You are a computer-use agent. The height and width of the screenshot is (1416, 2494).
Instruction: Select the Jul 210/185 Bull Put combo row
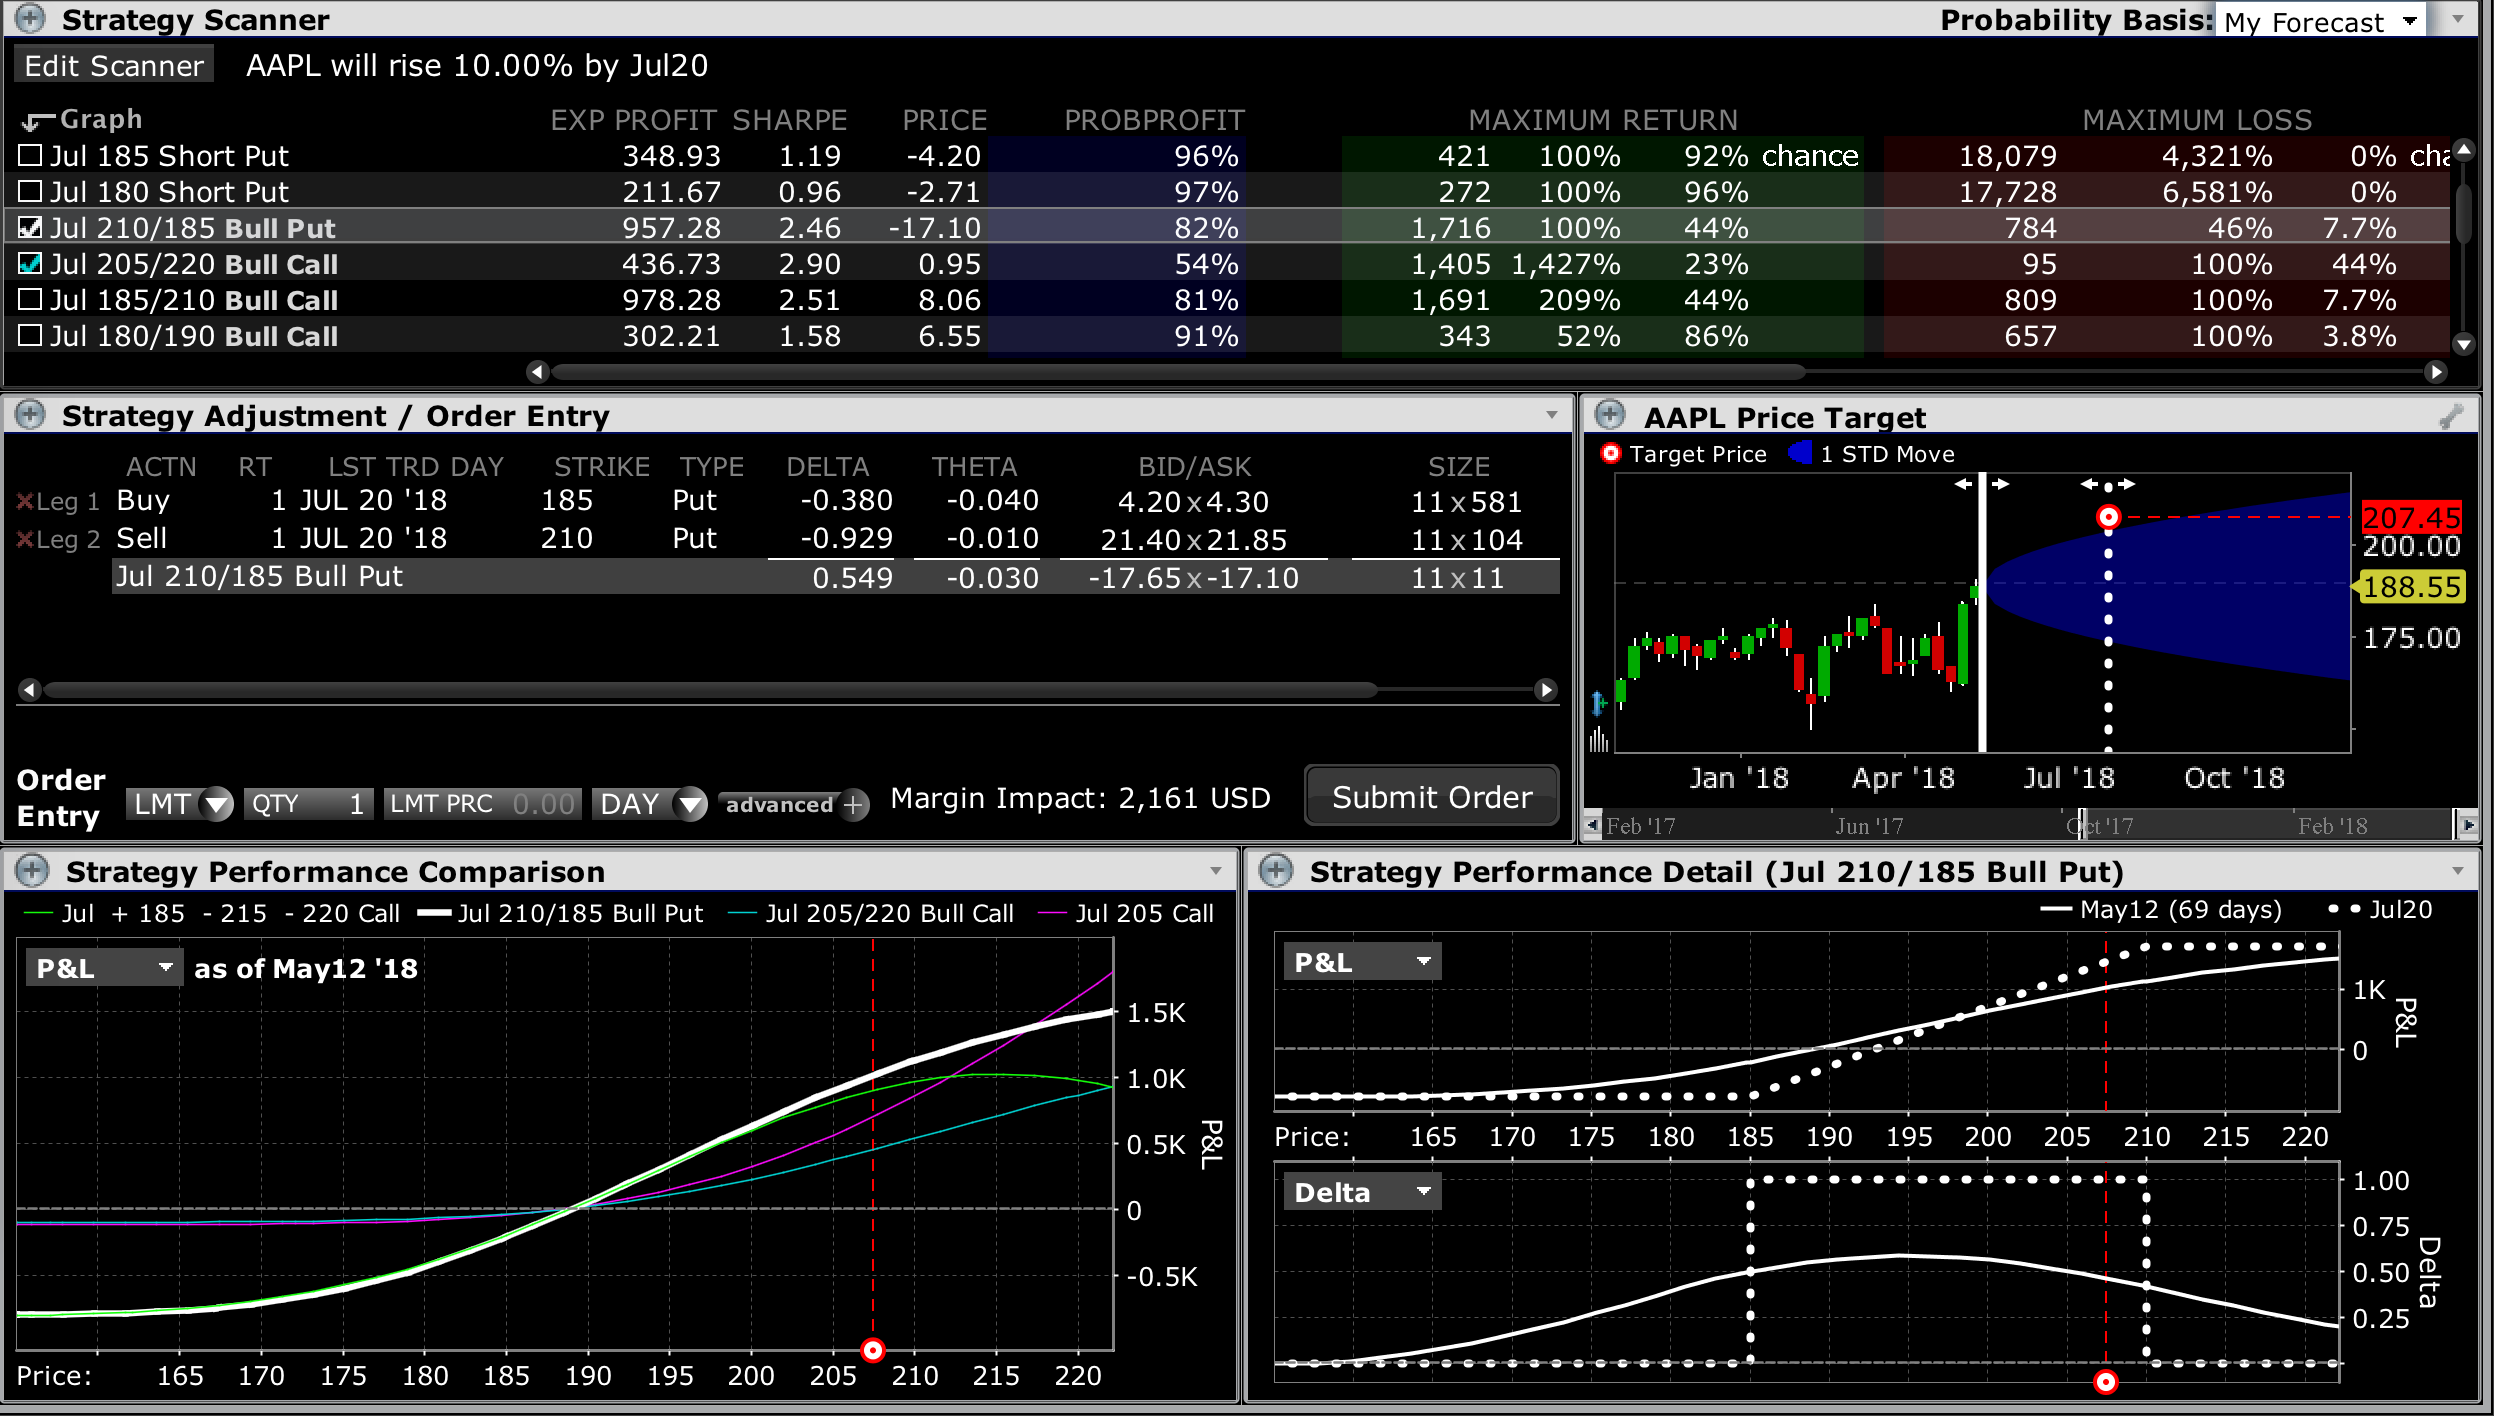point(836,577)
